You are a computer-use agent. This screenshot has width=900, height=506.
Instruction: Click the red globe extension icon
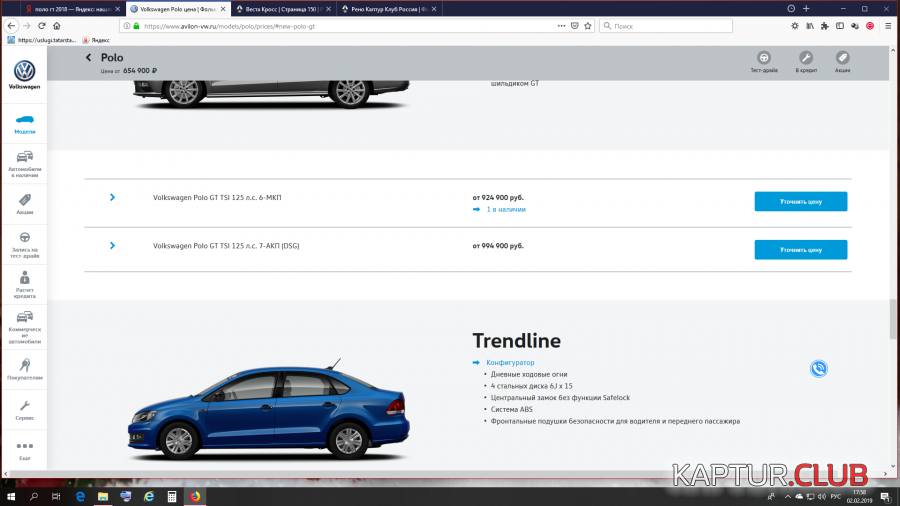click(x=870, y=26)
